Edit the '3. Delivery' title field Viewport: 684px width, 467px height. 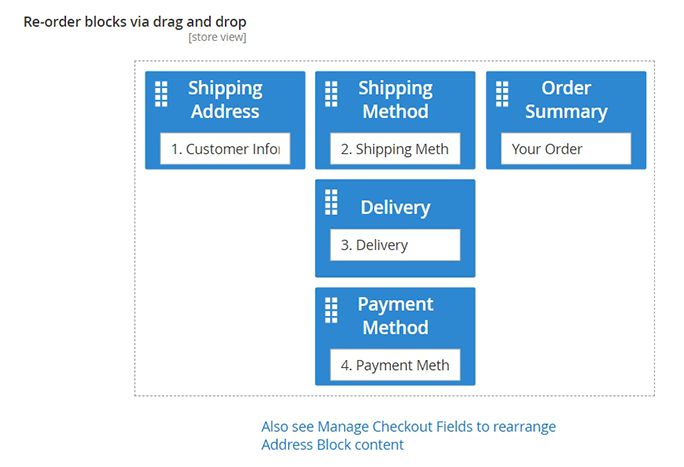tap(395, 245)
